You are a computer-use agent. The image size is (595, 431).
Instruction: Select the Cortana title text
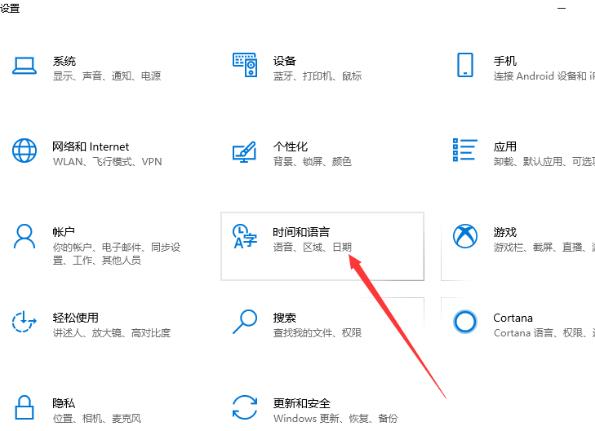[x=513, y=318]
